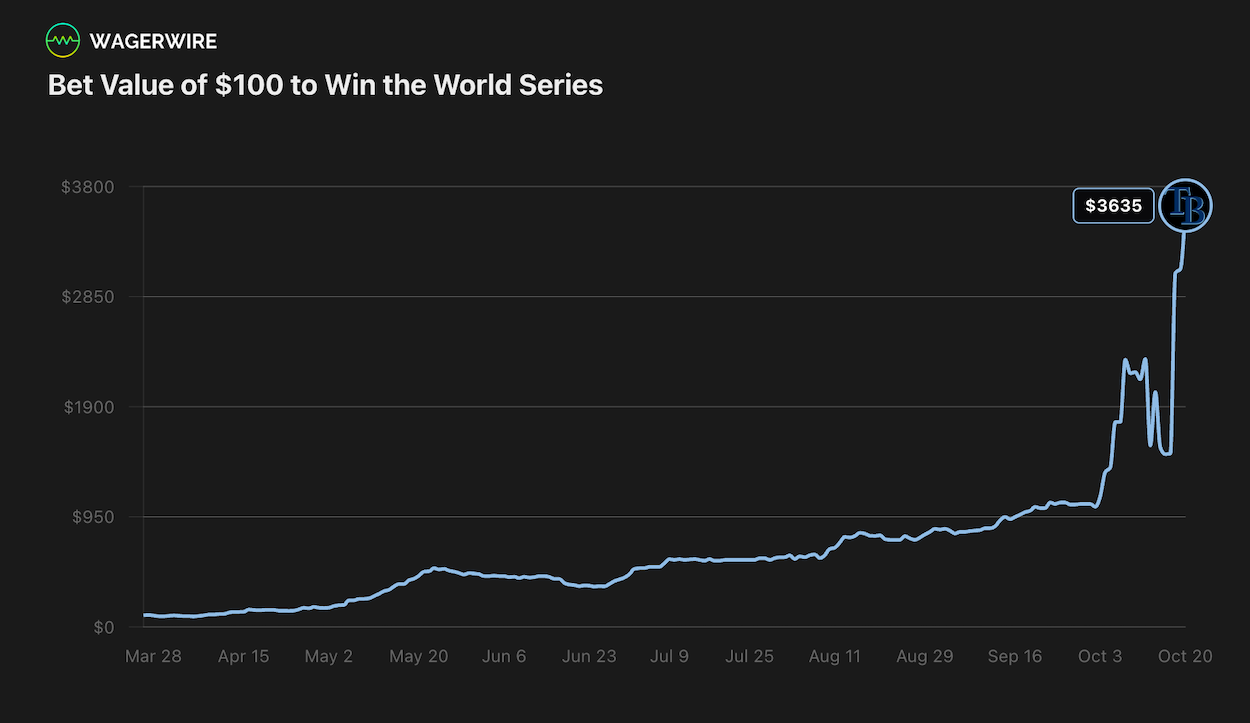This screenshot has width=1250, height=723.
Task: Click the WagerWire green waveform logo icon
Action: (x=63, y=41)
